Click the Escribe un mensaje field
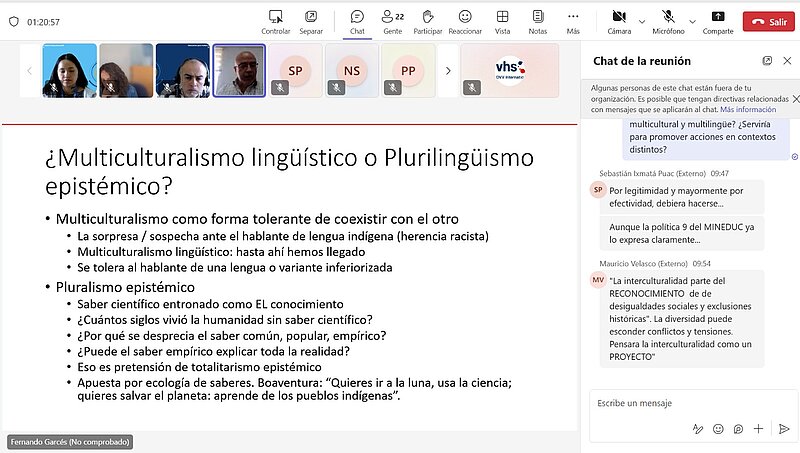800x453 pixels. pos(680,403)
